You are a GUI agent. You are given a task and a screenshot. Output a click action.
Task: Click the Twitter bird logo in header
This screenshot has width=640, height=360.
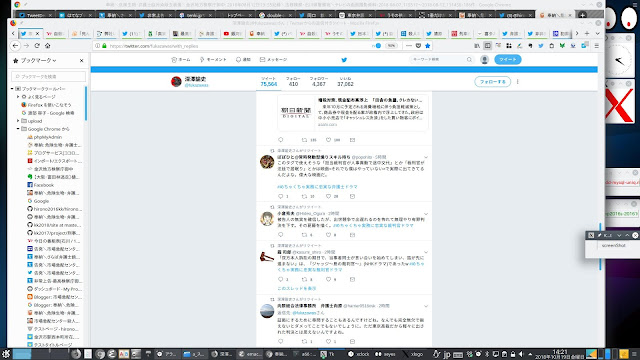point(344,60)
